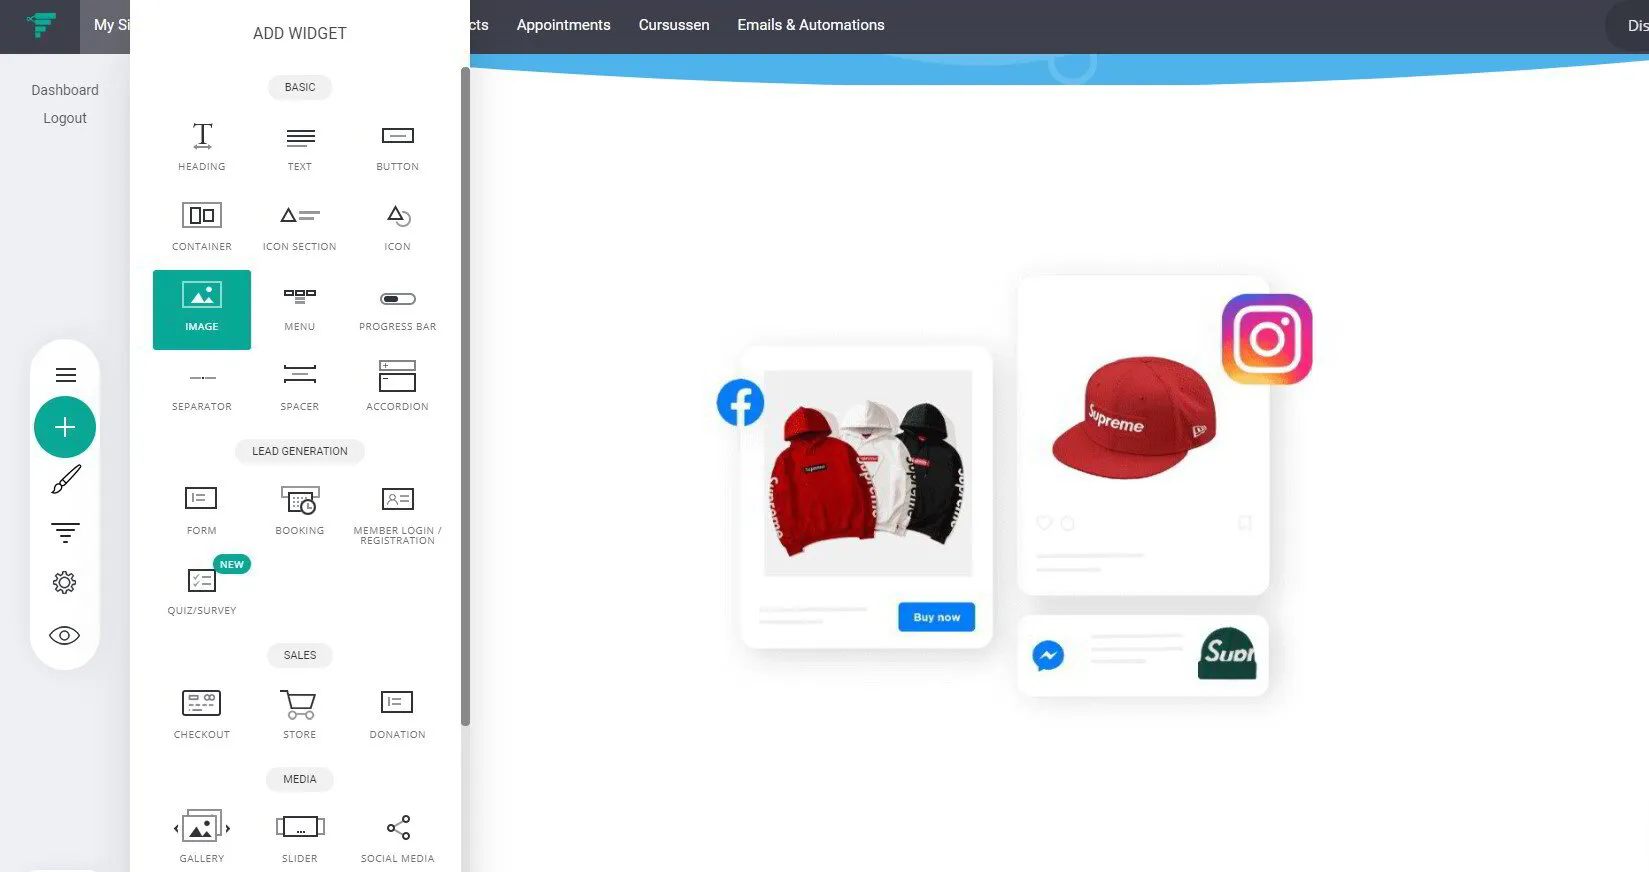Open the hamburger menu in left toolbar
Screen dimensions: 1649x872
(66, 375)
